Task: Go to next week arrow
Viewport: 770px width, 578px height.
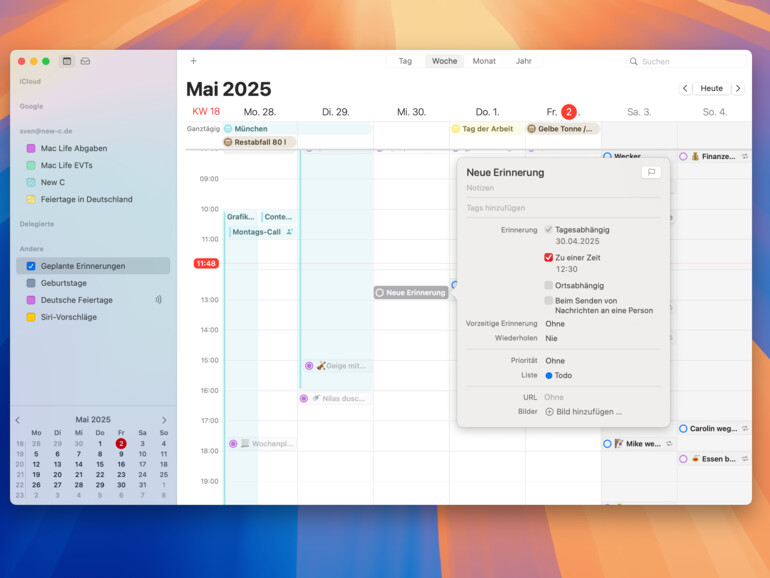Action: (x=738, y=88)
